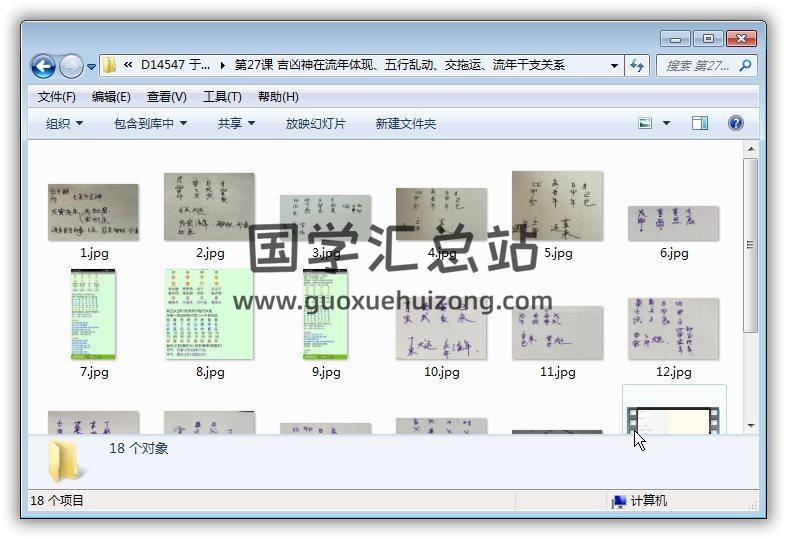Click the change view icon

point(645,123)
